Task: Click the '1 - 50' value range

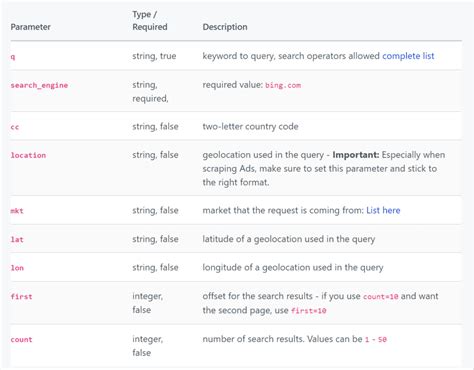Action: [376, 340]
